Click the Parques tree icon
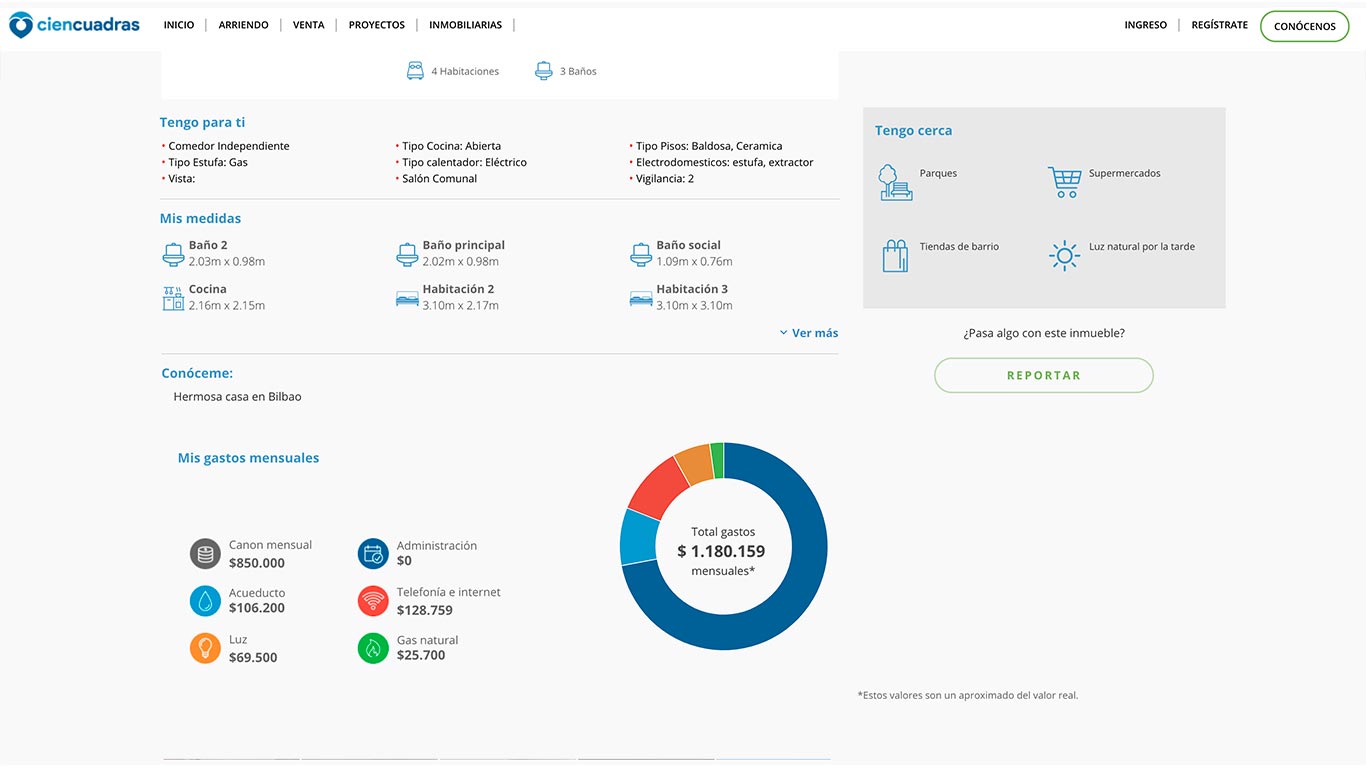This screenshot has height=768, width=1366. tap(895, 182)
